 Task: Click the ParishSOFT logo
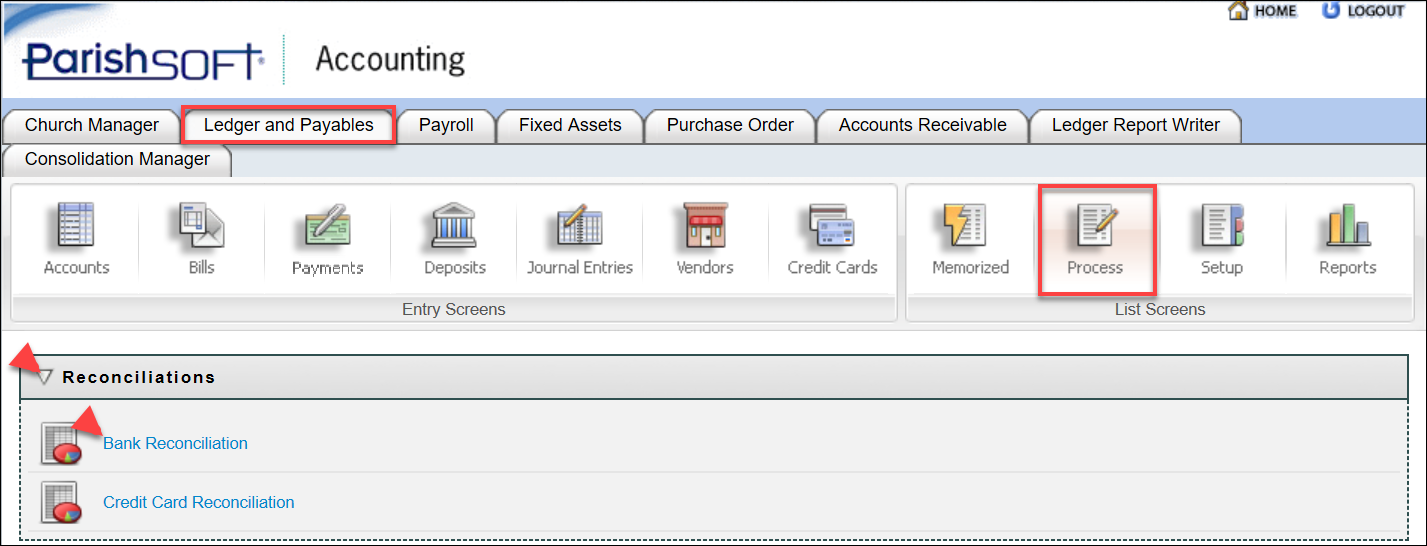click(x=143, y=60)
